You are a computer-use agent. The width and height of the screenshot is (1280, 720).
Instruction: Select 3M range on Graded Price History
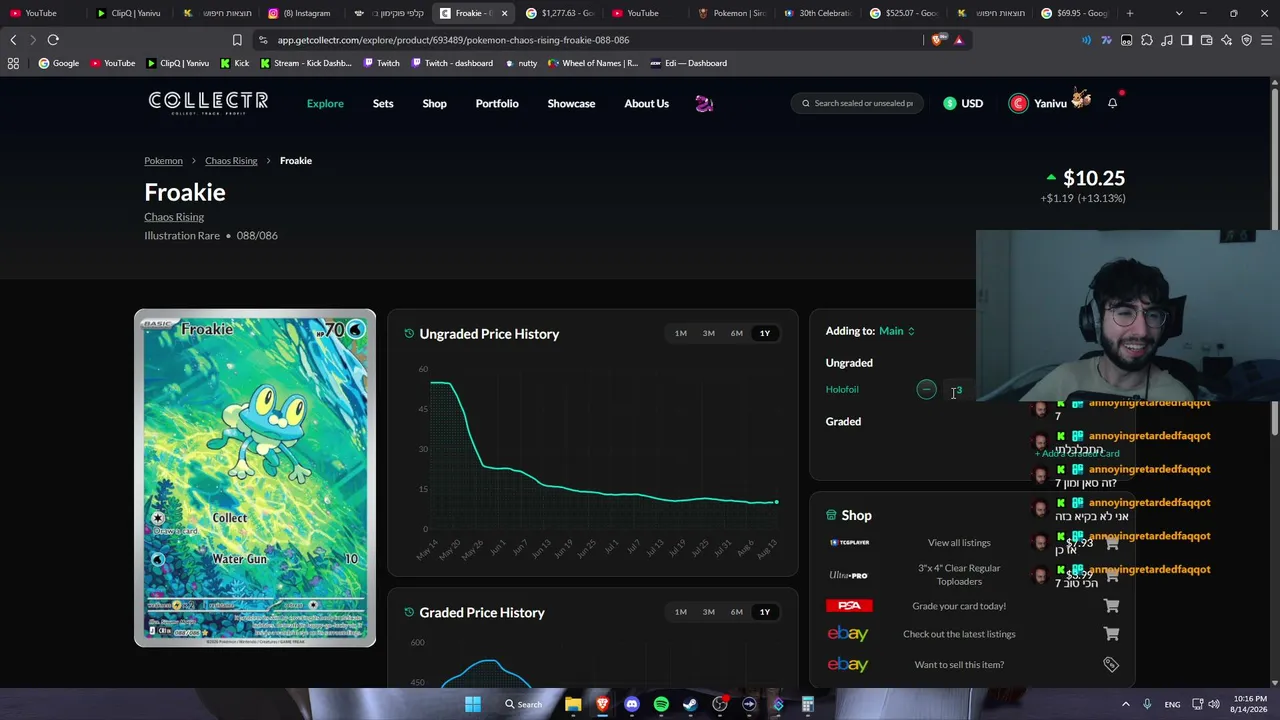point(709,612)
